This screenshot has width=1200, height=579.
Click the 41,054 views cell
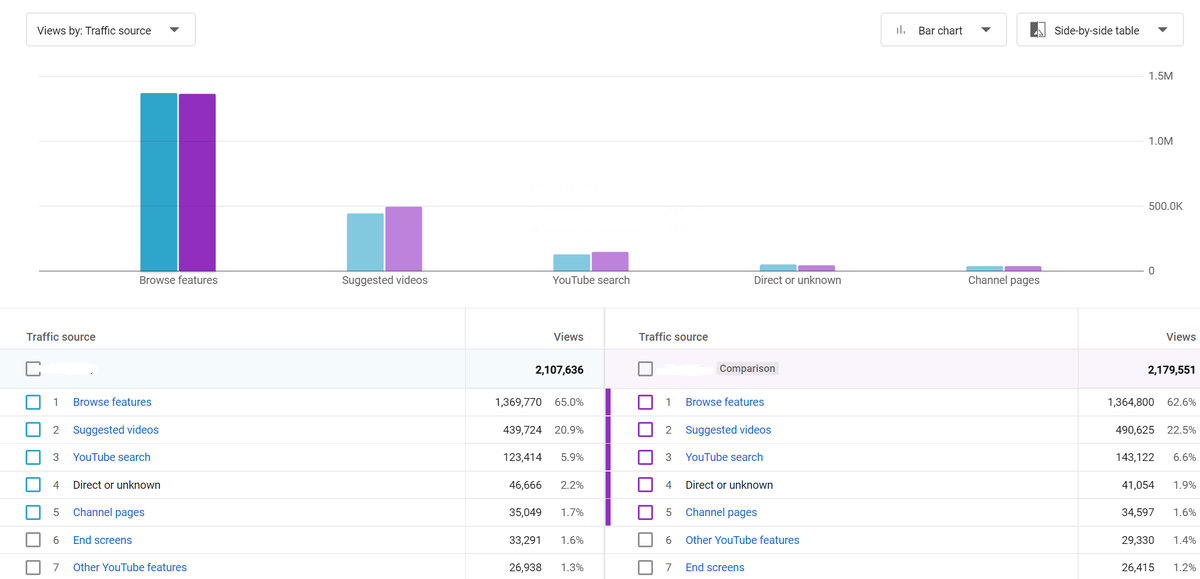[1136, 485]
